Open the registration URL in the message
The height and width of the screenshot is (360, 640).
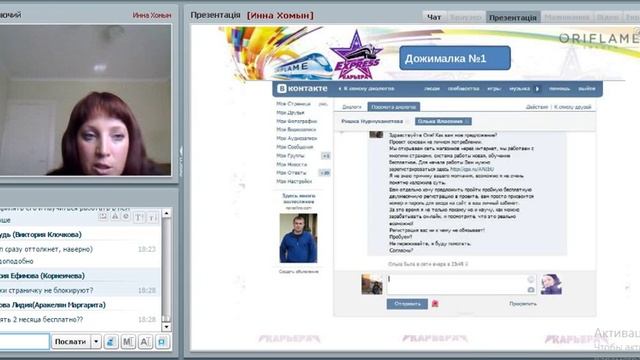(472, 169)
